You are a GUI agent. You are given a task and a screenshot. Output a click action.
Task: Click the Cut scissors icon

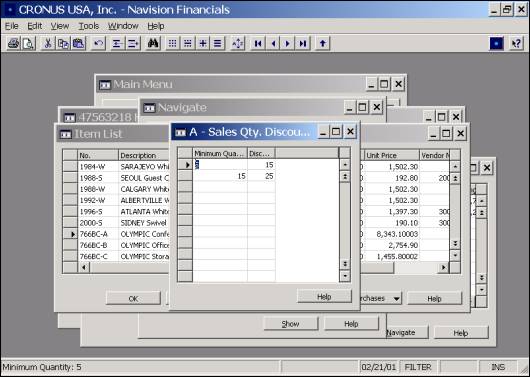(48, 43)
